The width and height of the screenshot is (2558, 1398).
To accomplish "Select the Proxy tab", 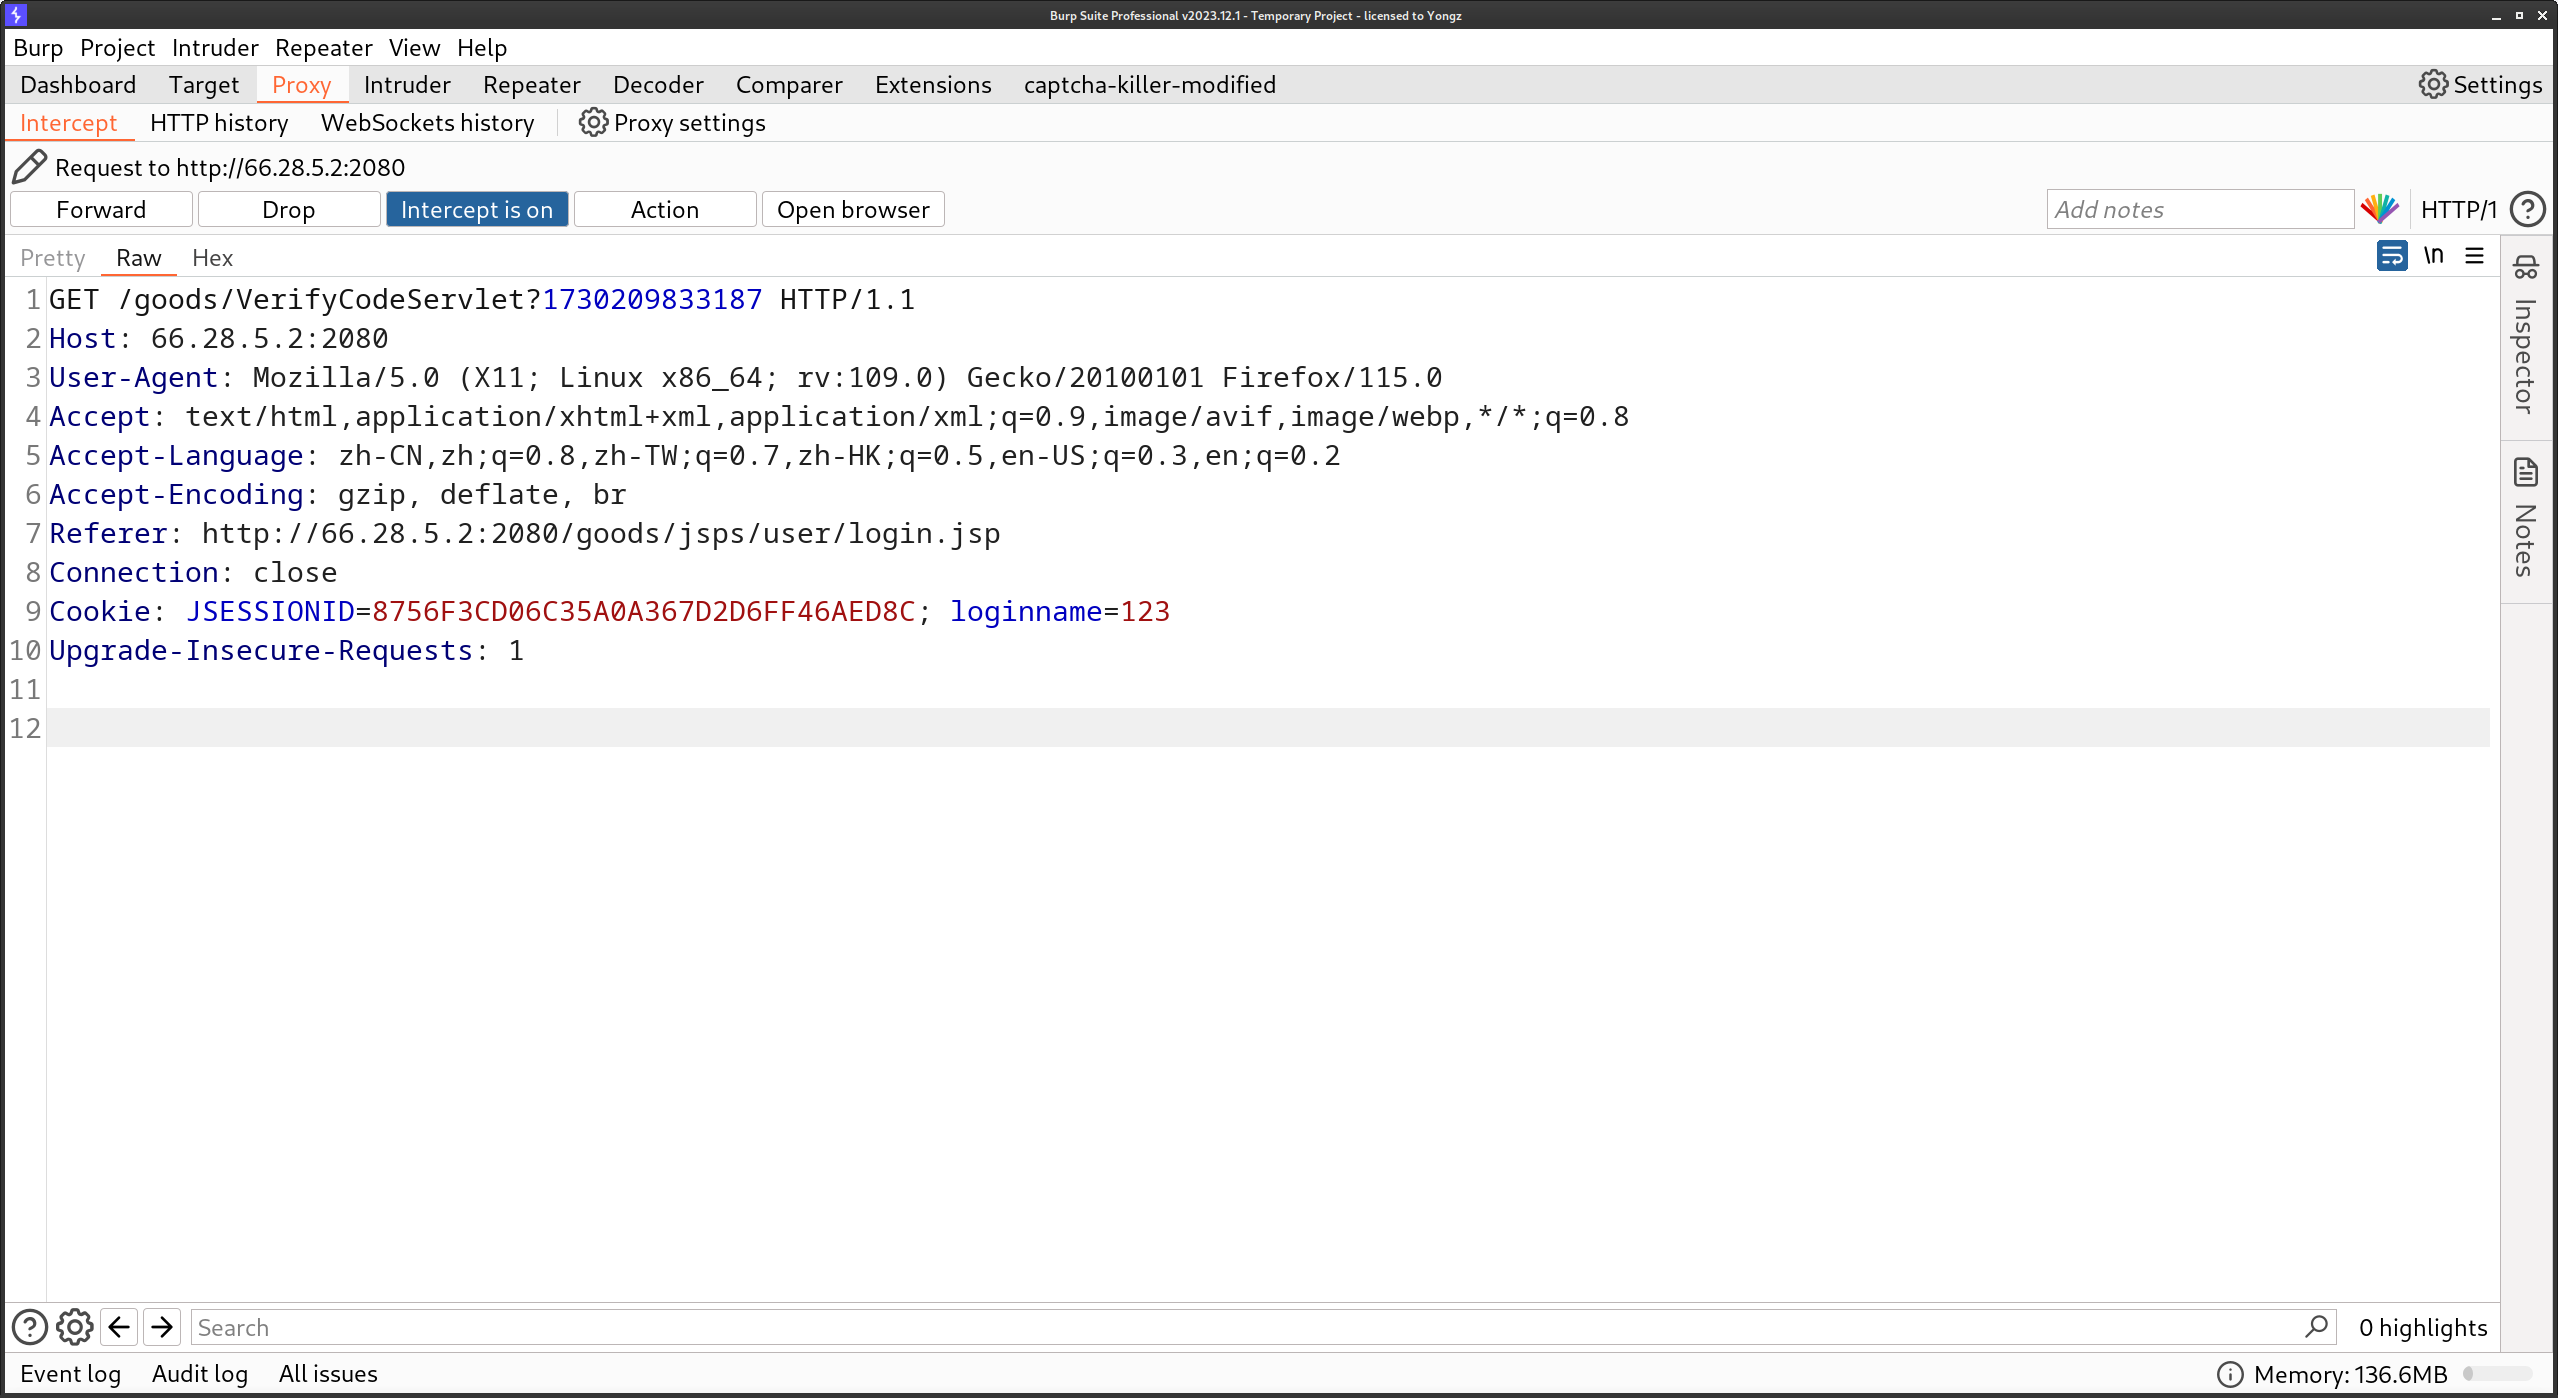I will click(302, 85).
